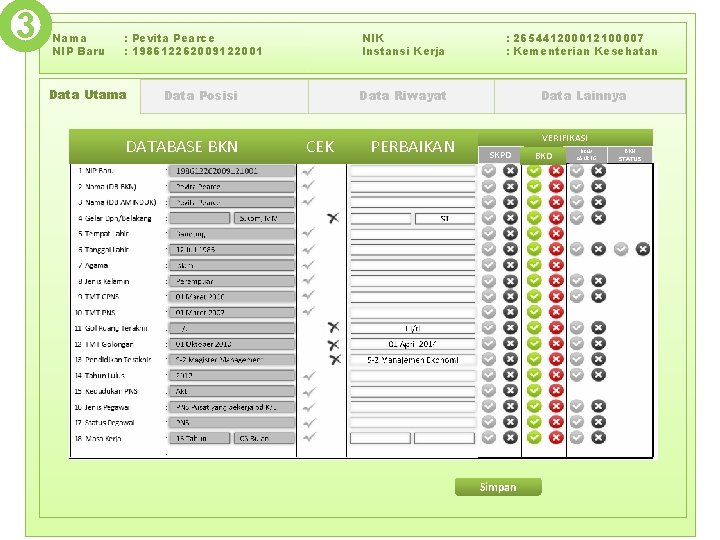
Task: Reject Nama (DB BKN) in SKPD column
Action: click(510, 186)
